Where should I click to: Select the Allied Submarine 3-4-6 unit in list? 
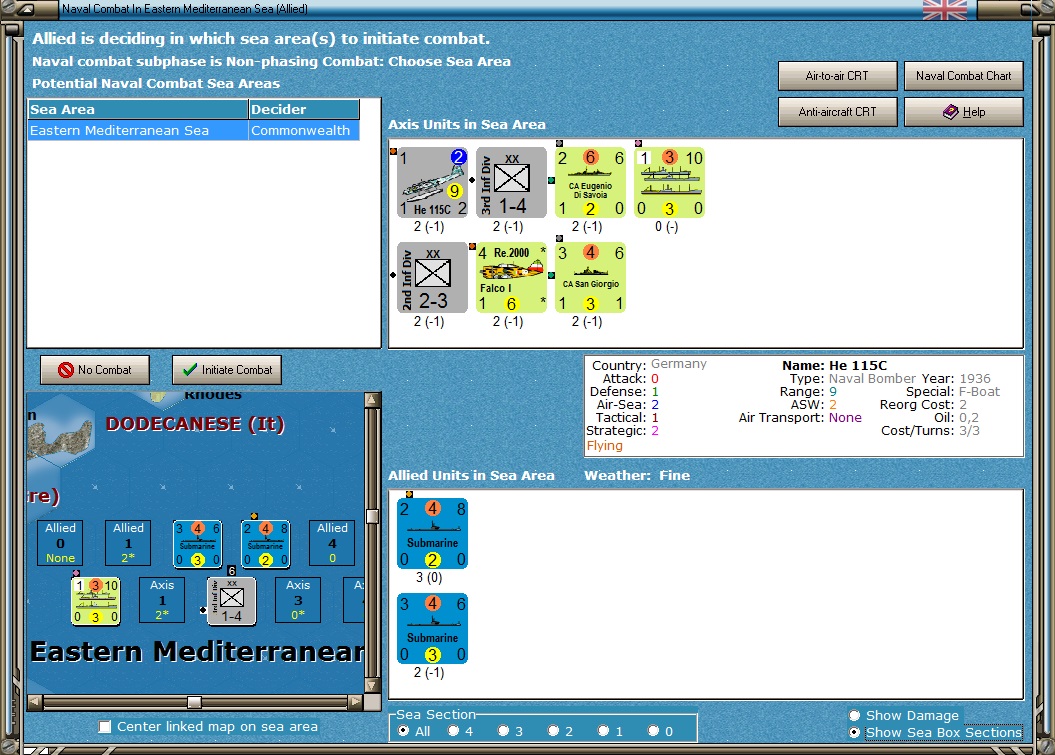[x=432, y=628]
